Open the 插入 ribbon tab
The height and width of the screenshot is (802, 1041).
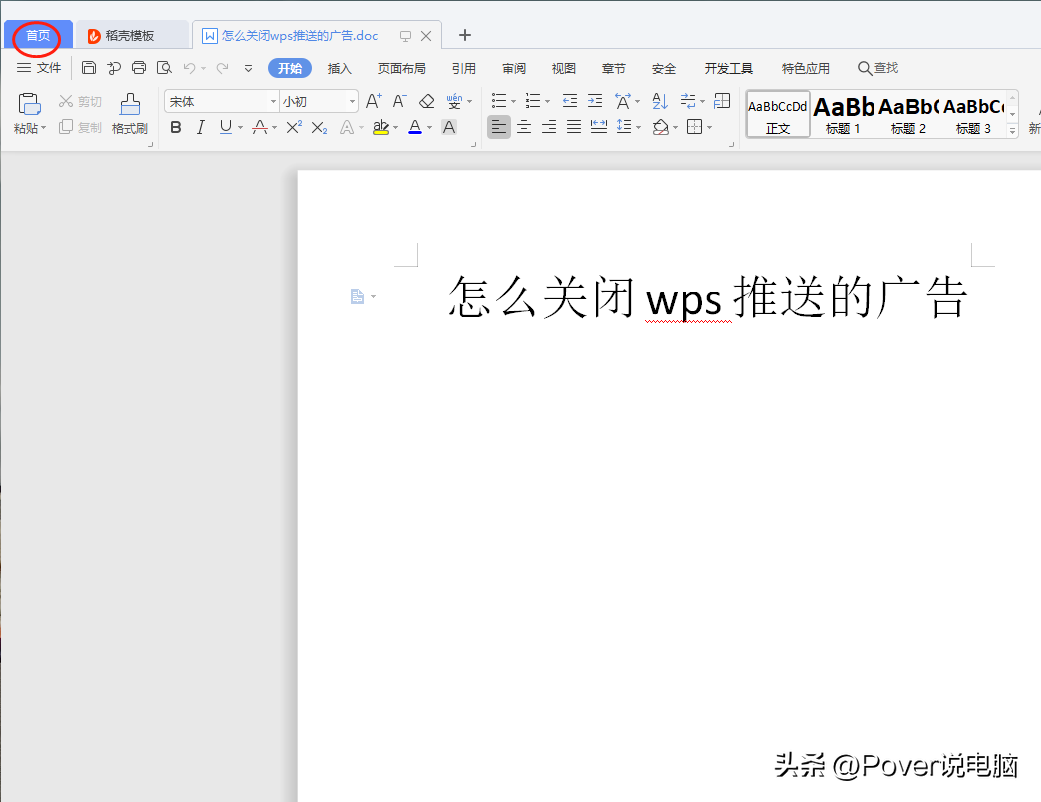click(x=339, y=68)
